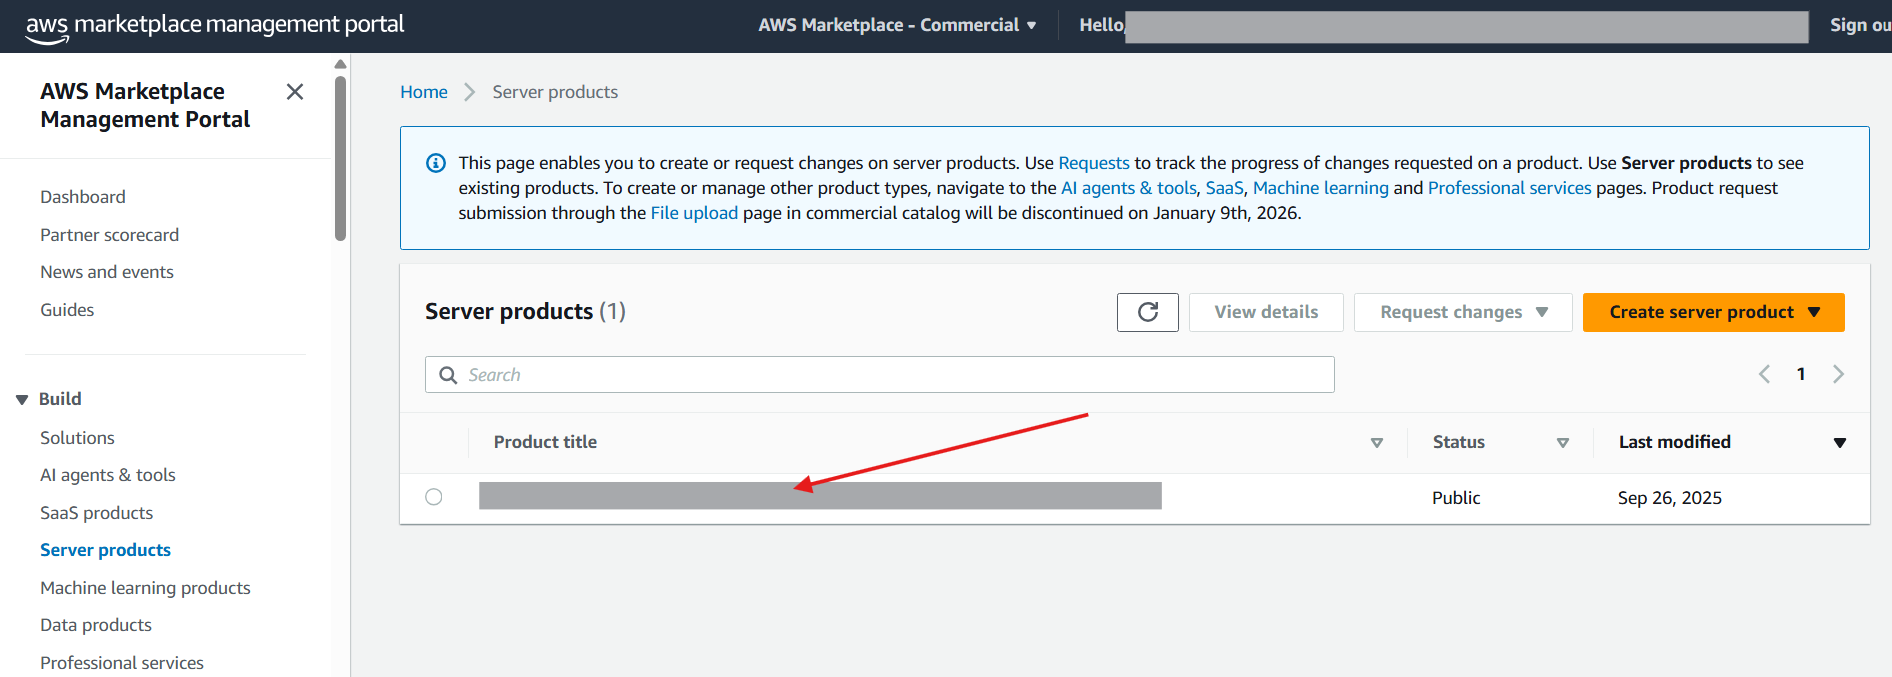1892x677 pixels.
Task: Click the refresh button for server products
Action: point(1148,312)
